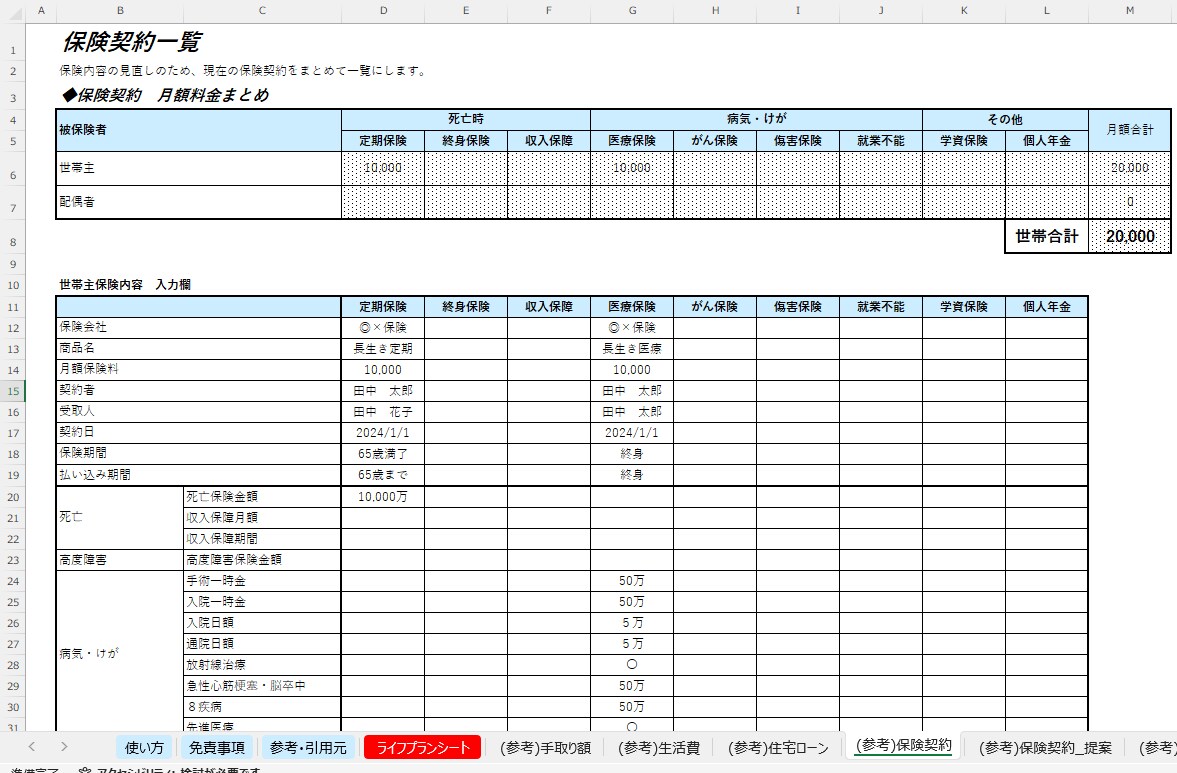
Task: Click 保険期間 終身 under 医療保険
Action: [x=632, y=453]
